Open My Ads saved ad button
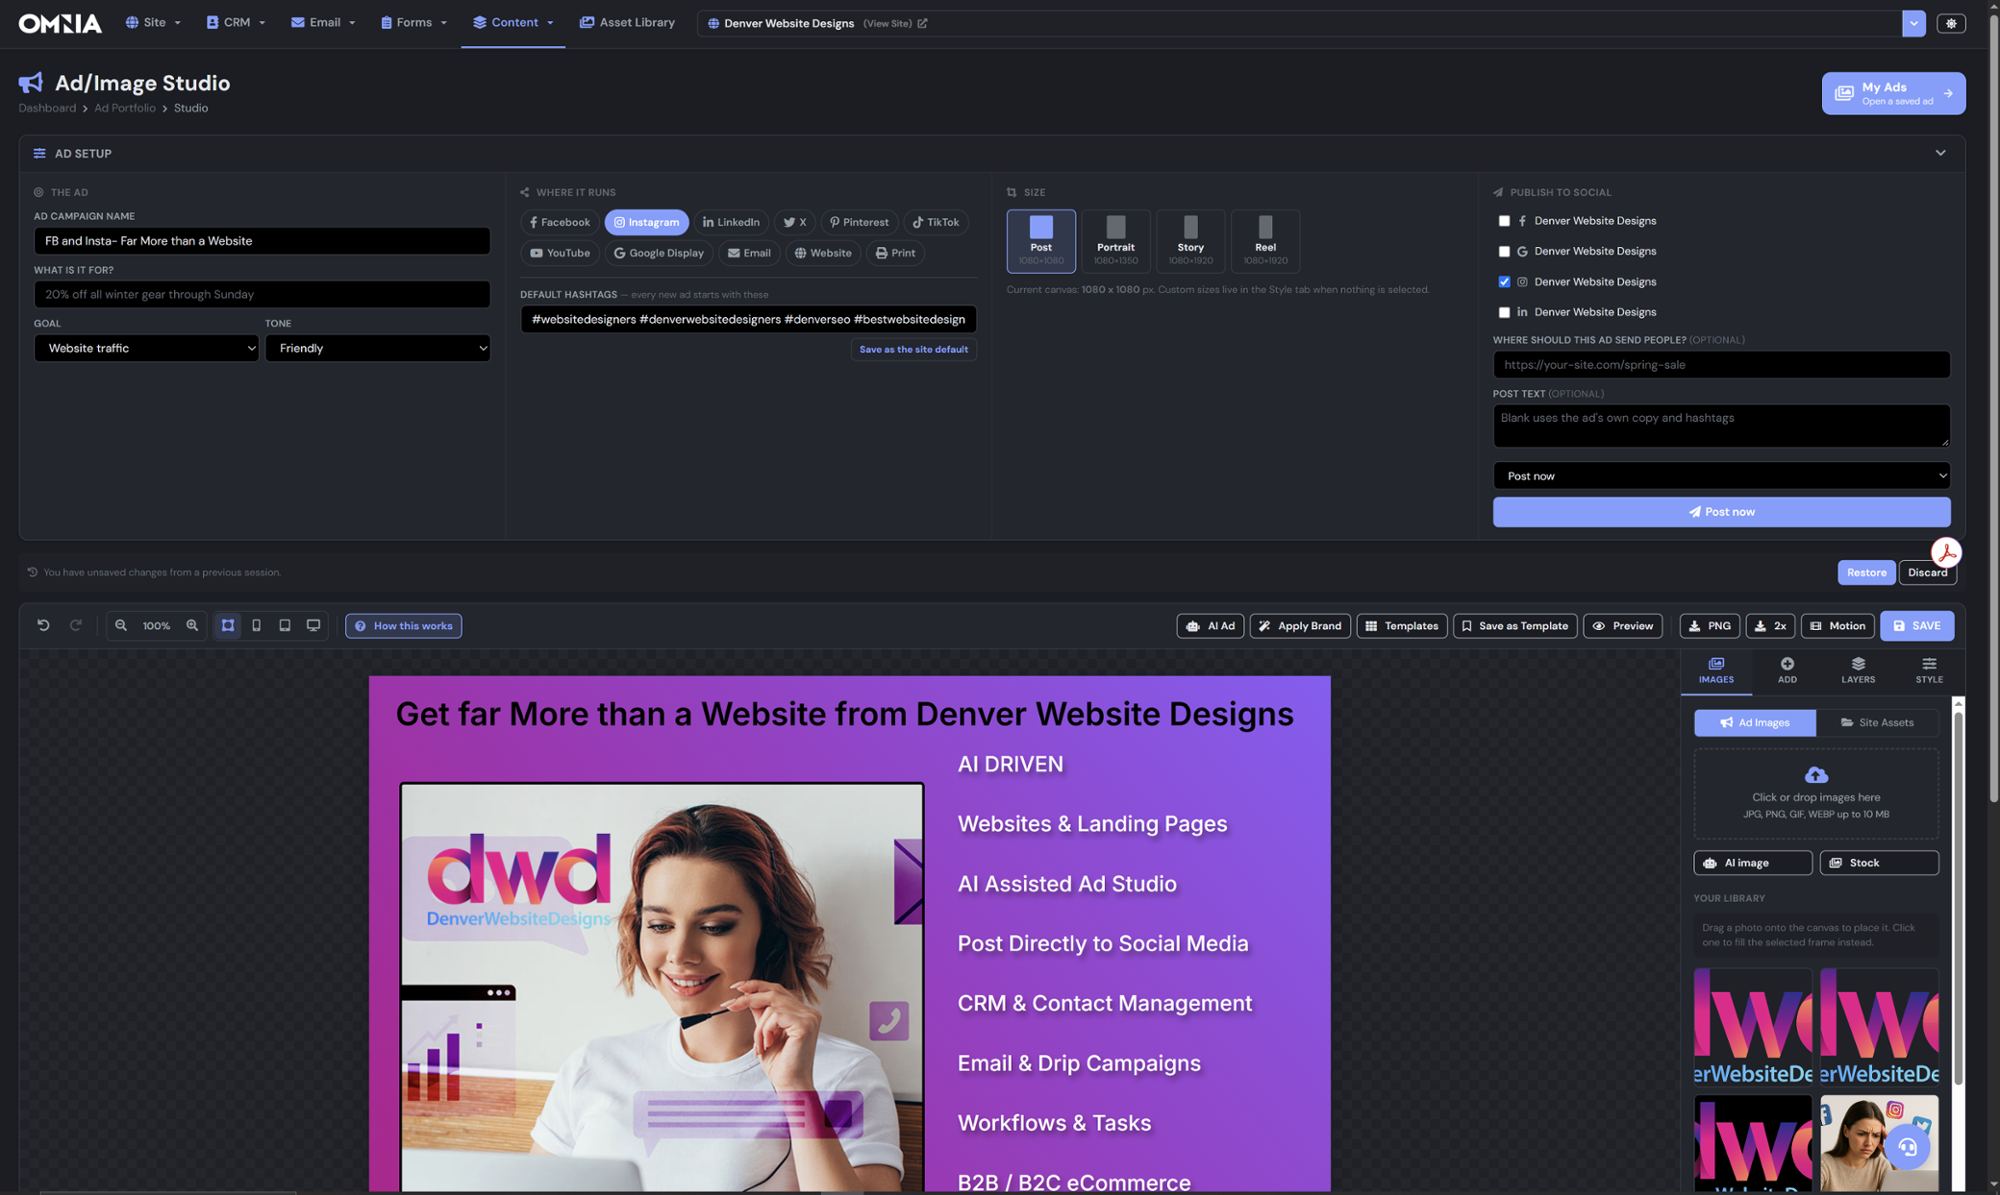This screenshot has width=2000, height=1195. pos(1893,93)
